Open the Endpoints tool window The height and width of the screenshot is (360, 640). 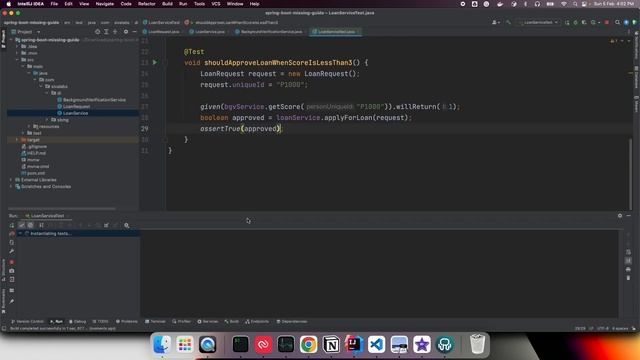[x=257, y=322]
